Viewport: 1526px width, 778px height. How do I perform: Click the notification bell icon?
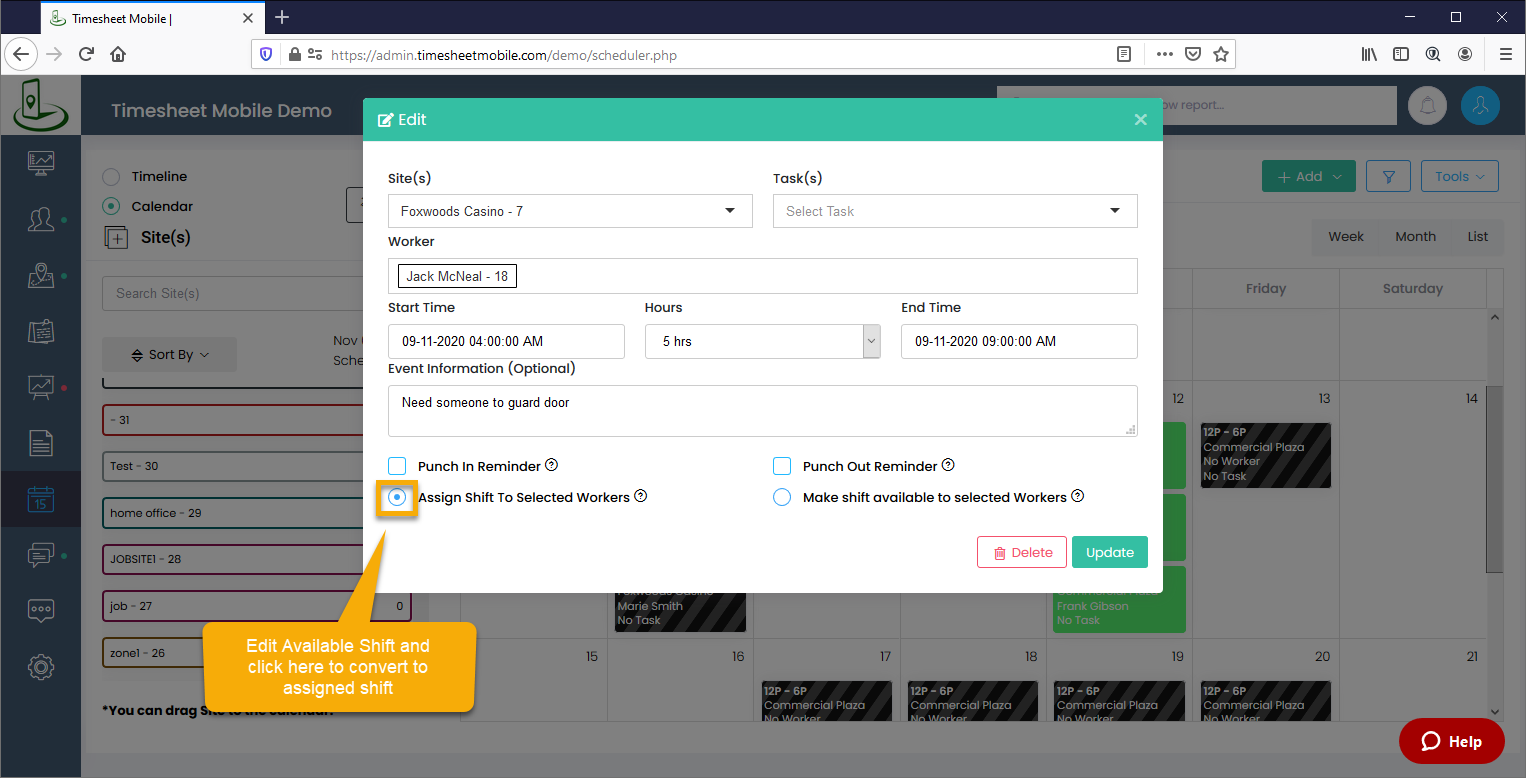point(1427,105)
